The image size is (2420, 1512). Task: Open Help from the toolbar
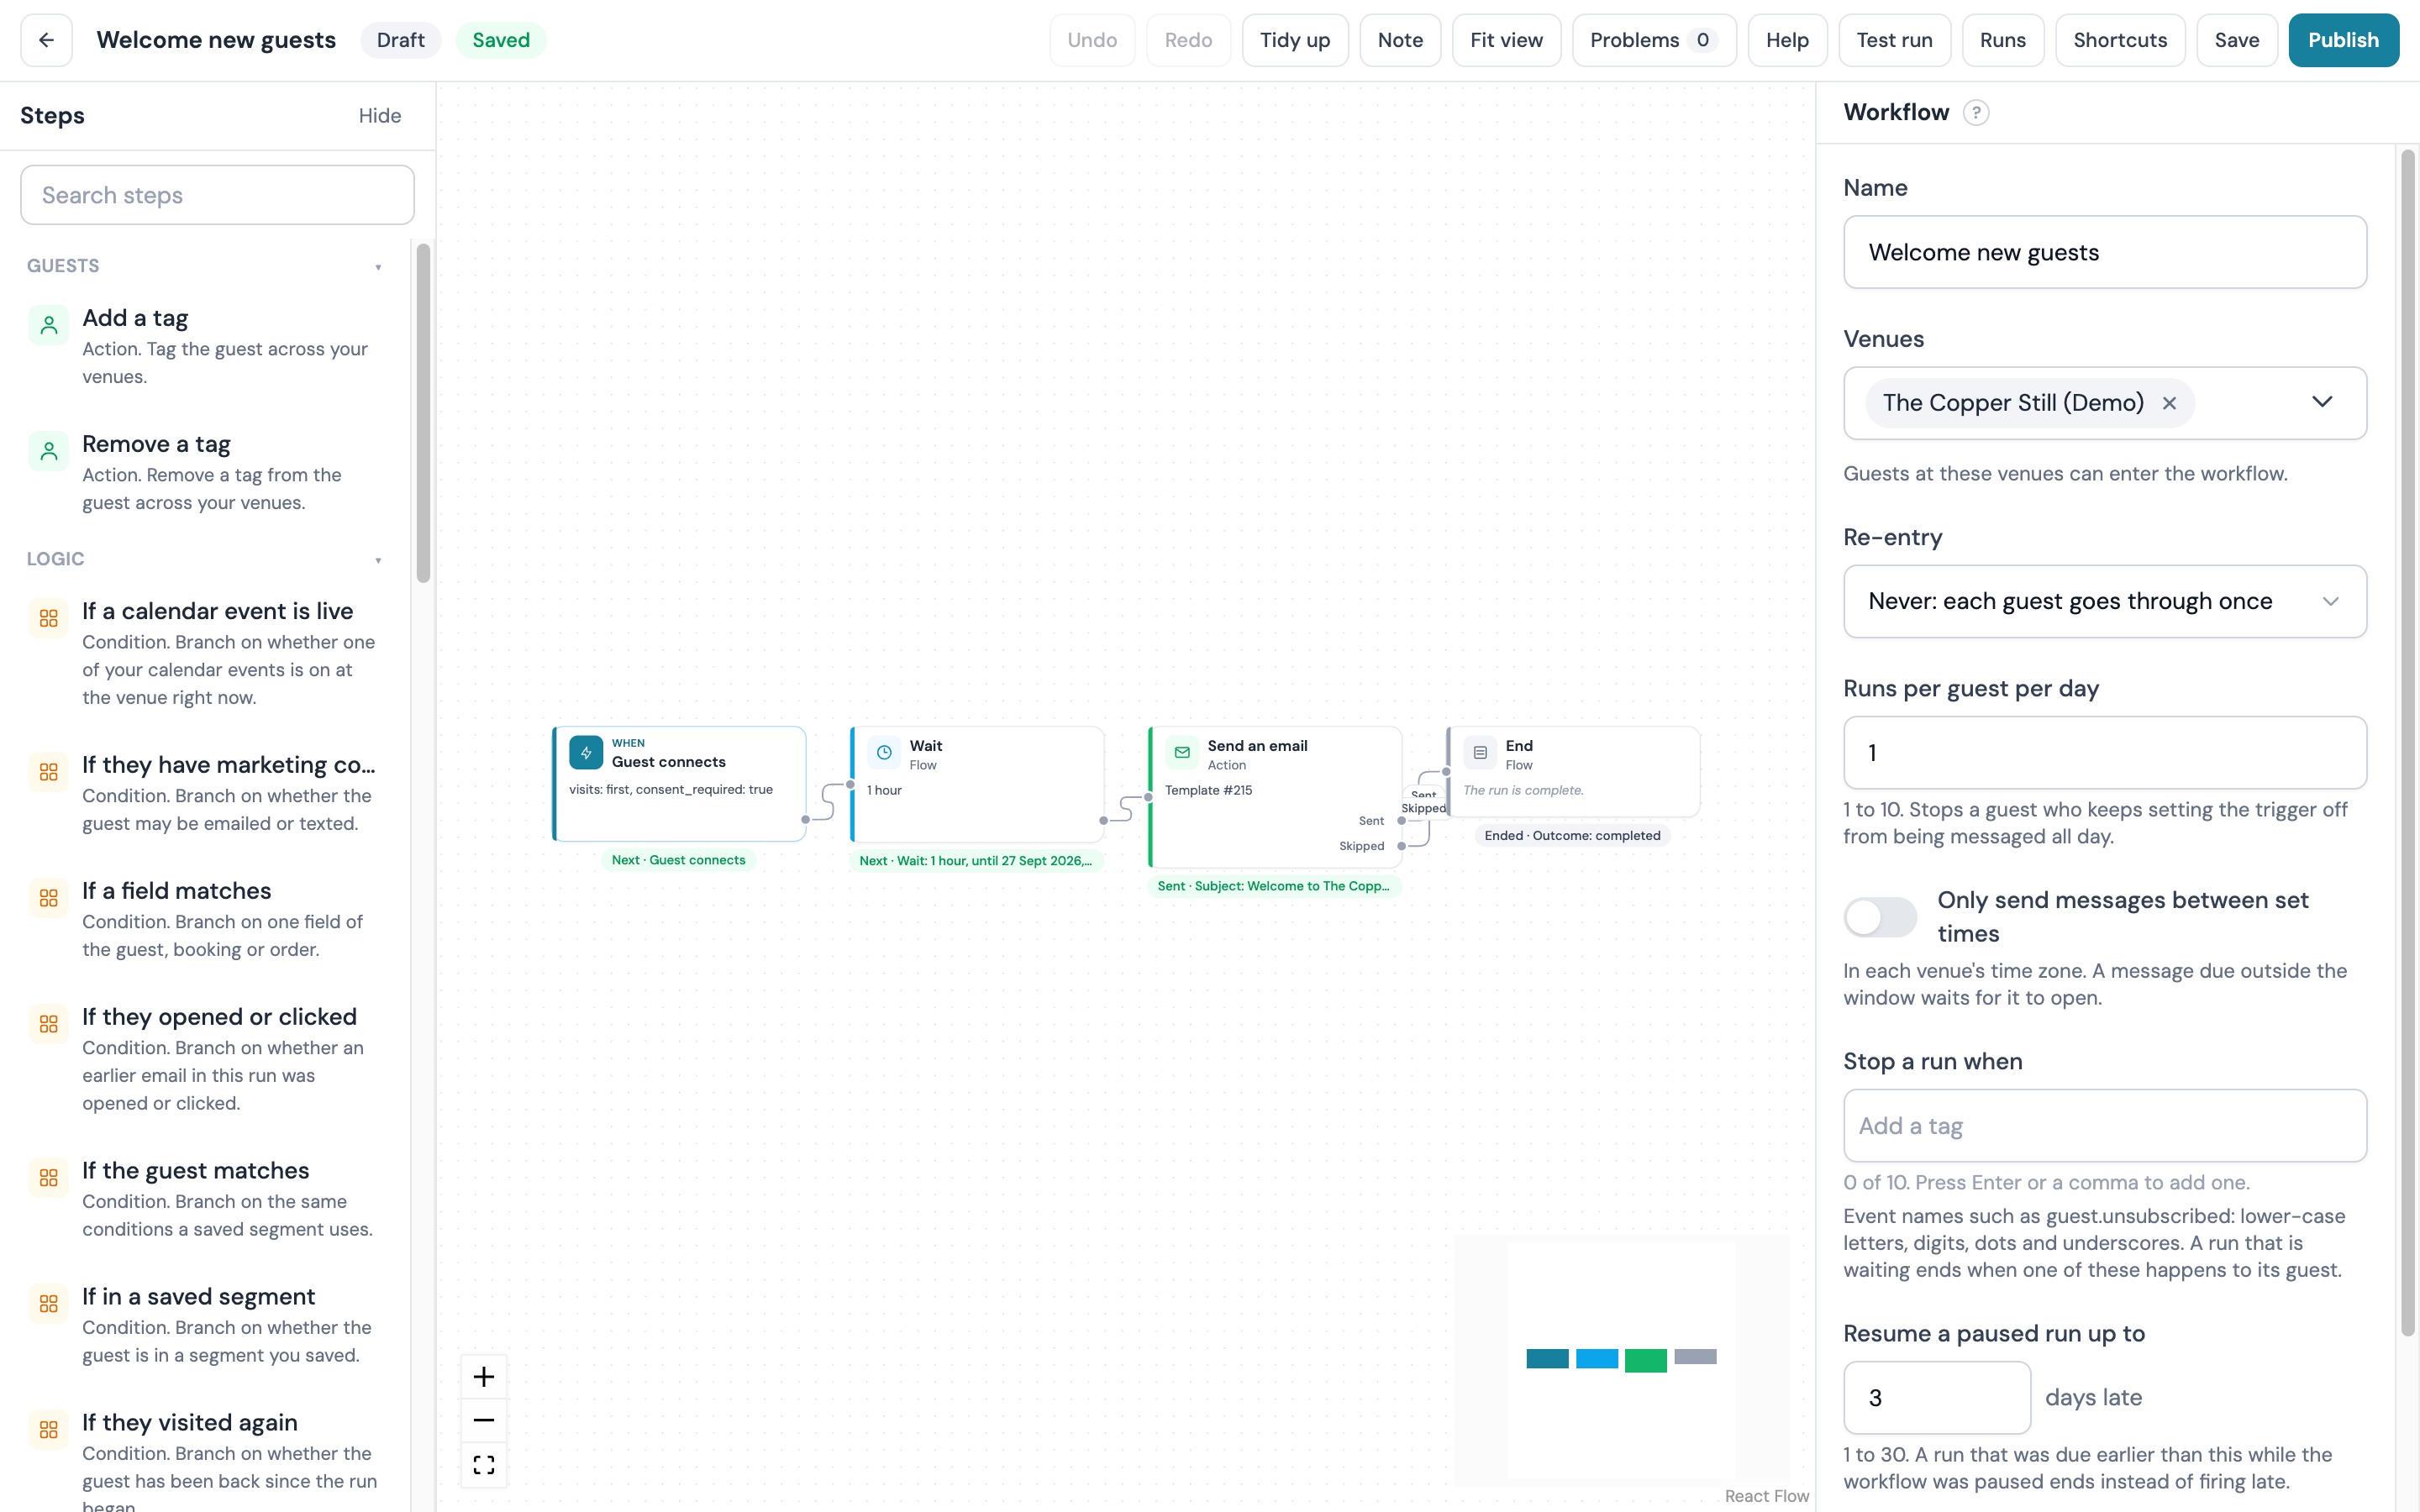(1787, 40)
